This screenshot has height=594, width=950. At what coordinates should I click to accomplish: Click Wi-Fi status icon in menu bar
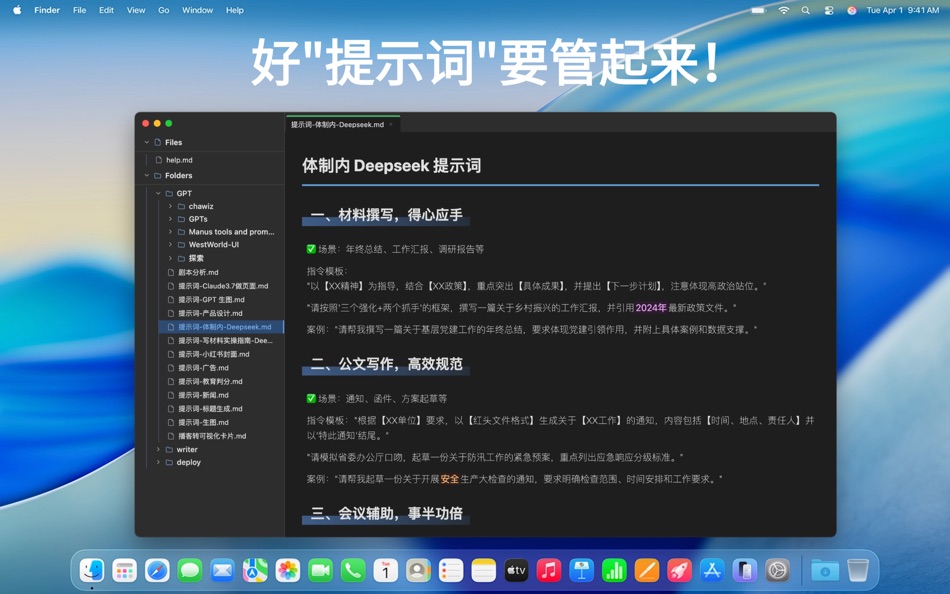784,10
